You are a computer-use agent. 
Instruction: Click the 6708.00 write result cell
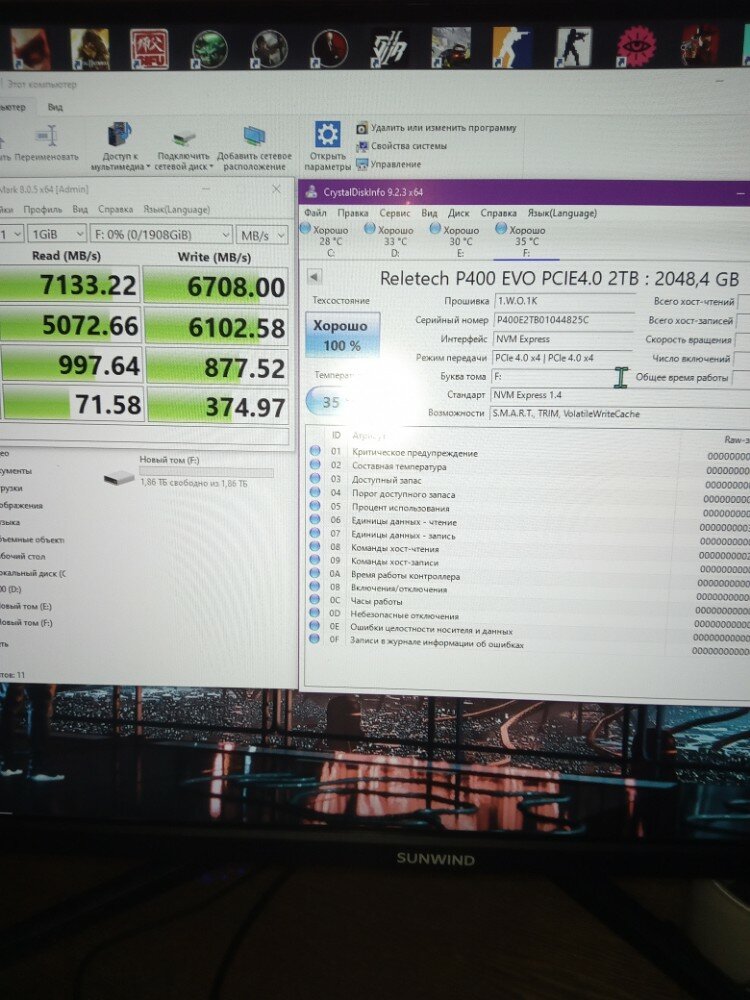click(x=216, y=287)
